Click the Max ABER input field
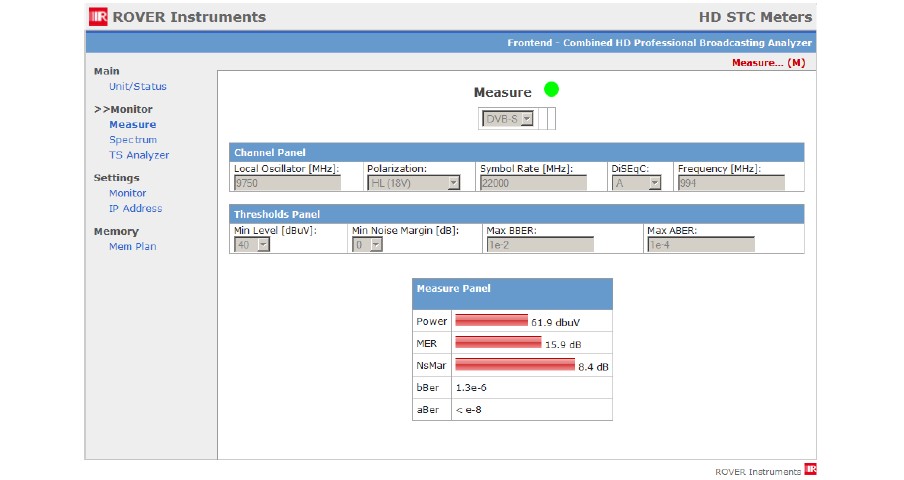This screenshot has height=480, width=904. [700, 245]
